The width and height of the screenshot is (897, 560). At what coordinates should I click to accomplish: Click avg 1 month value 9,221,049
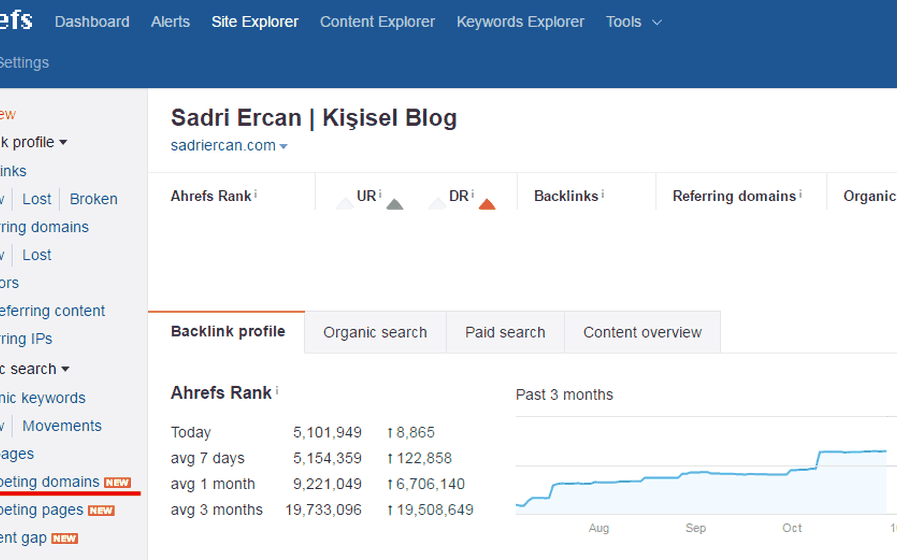click(327, 484)
